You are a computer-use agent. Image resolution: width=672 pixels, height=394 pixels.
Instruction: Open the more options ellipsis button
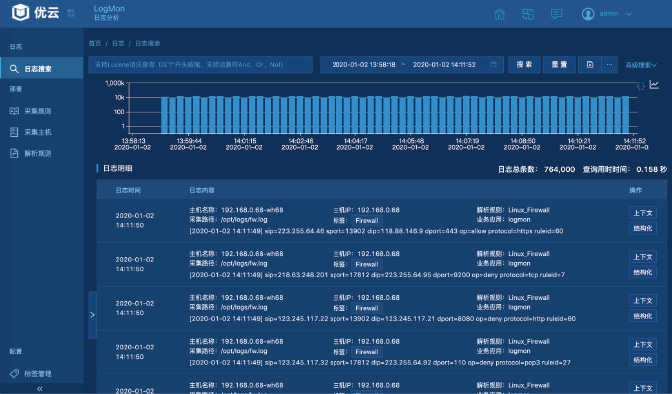coord(609,65)
